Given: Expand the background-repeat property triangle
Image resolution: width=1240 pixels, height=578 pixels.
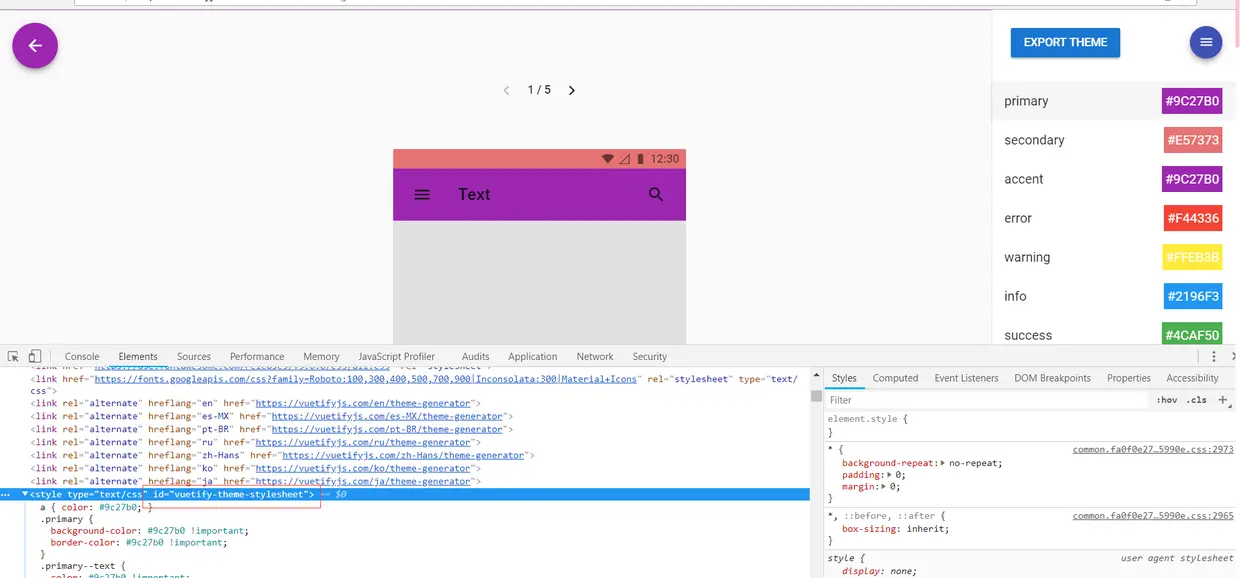Looking at the screenshot, I should (944, 463).
